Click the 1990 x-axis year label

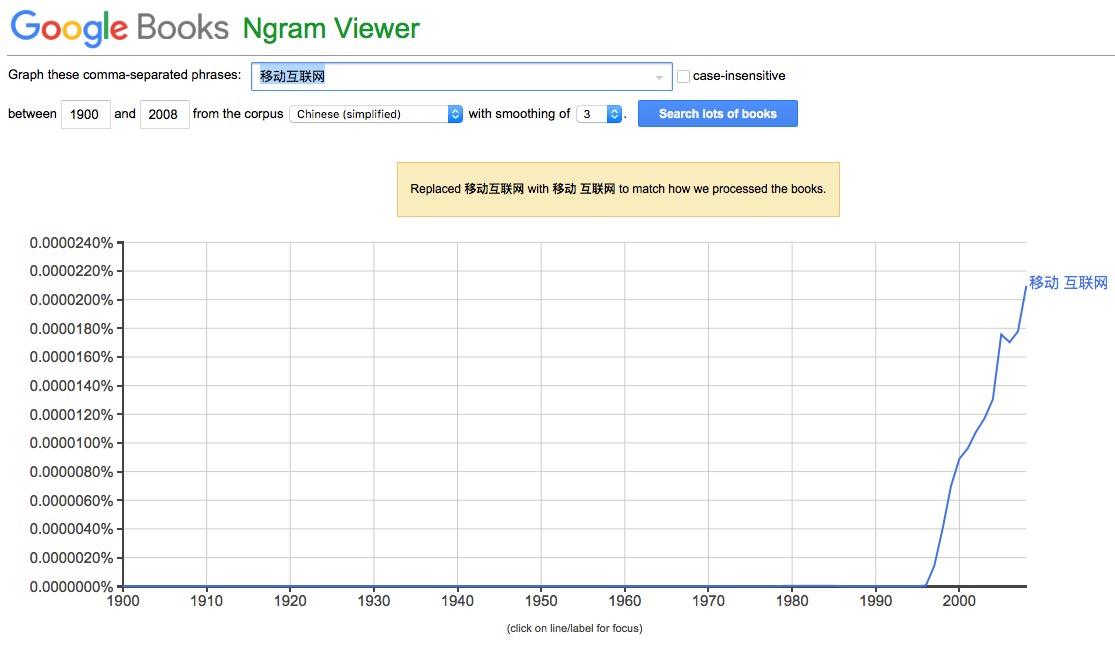coord(875,601)
